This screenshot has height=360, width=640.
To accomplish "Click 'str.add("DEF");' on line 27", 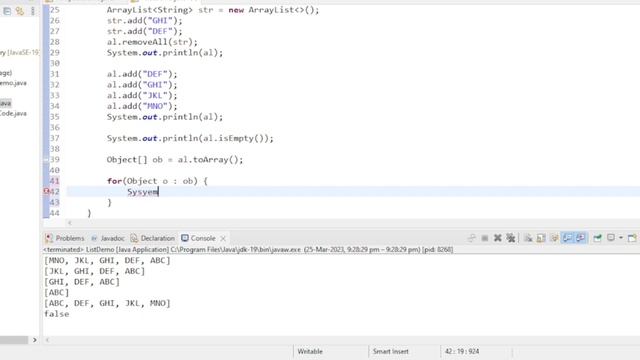I will tap(145, 31).
